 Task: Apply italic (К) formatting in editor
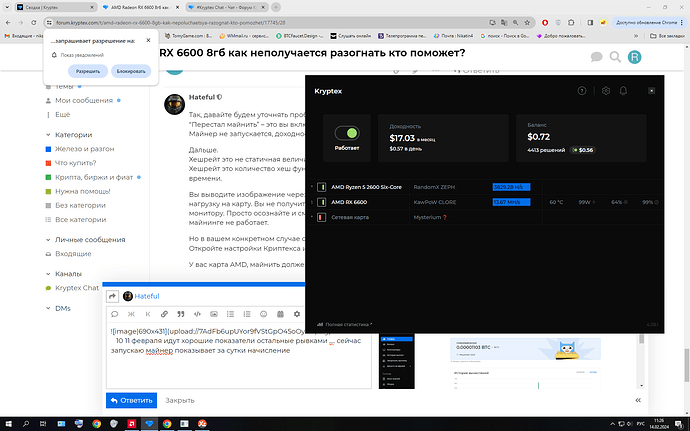(x=148, y=314)
